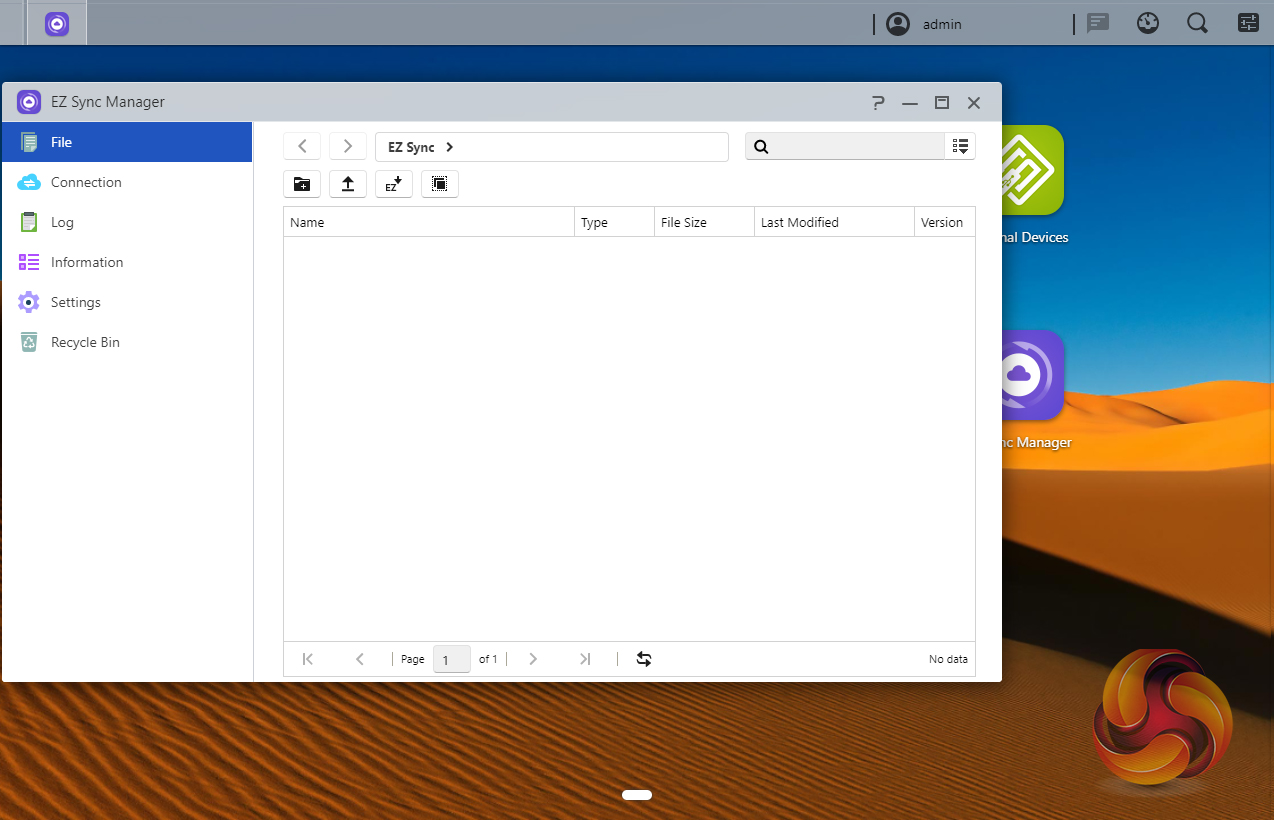Open the activity monitor dashboard icon
Screen dimensions: 1274x820
click(1148, 23)
